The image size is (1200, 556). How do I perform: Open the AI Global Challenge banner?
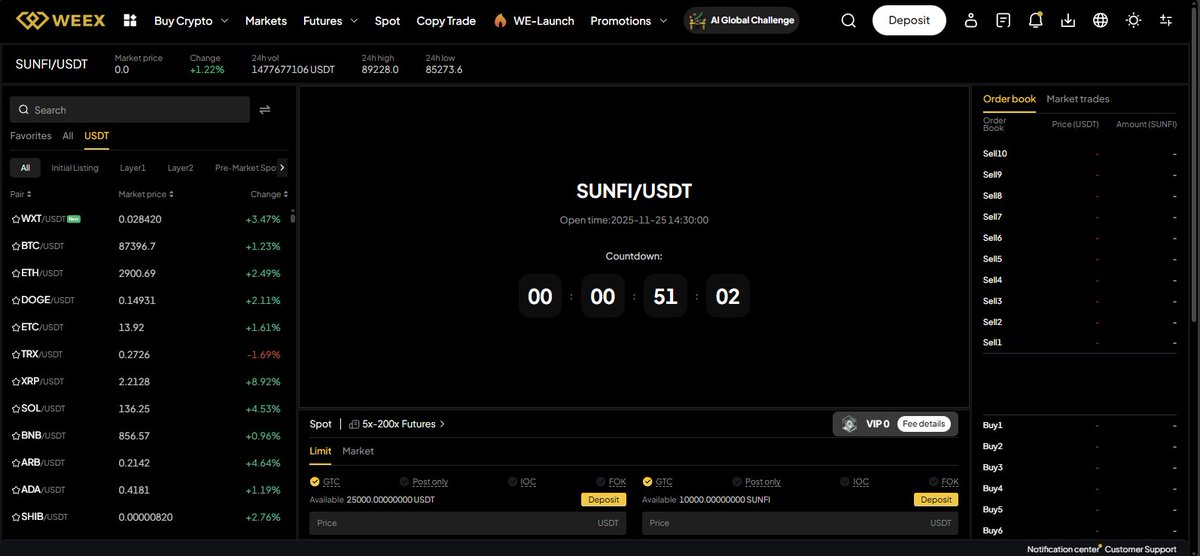click(741, 20)
